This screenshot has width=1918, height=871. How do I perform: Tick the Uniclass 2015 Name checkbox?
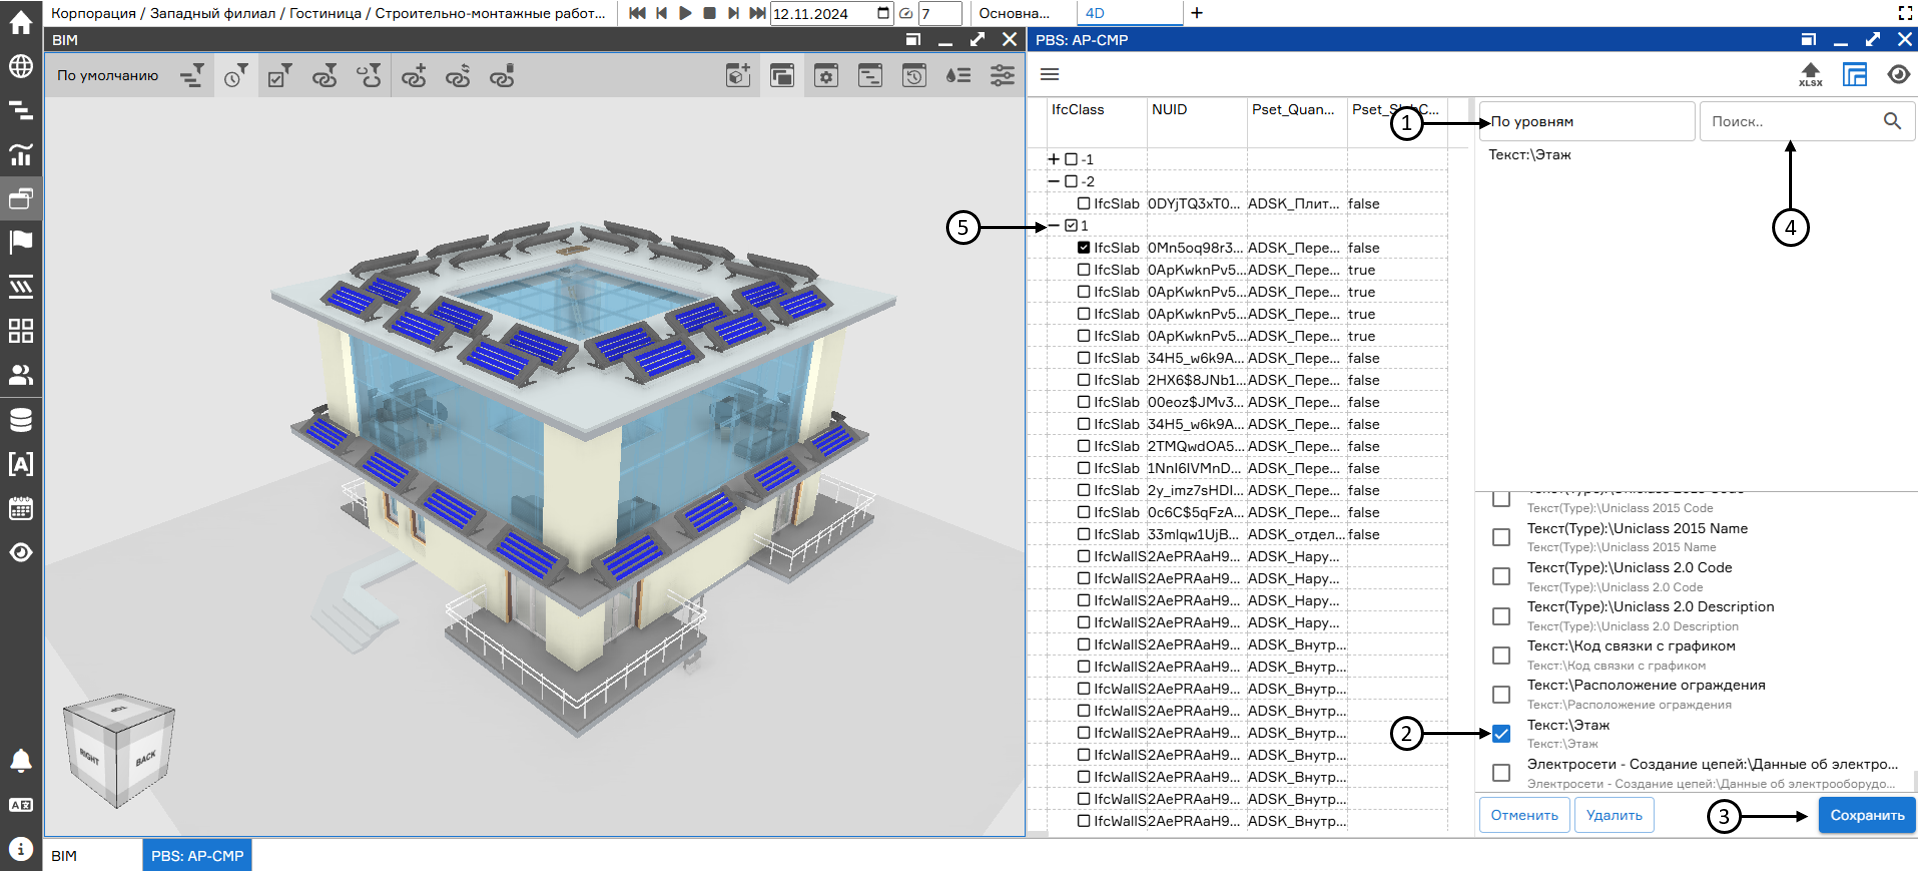(1501, 537)
